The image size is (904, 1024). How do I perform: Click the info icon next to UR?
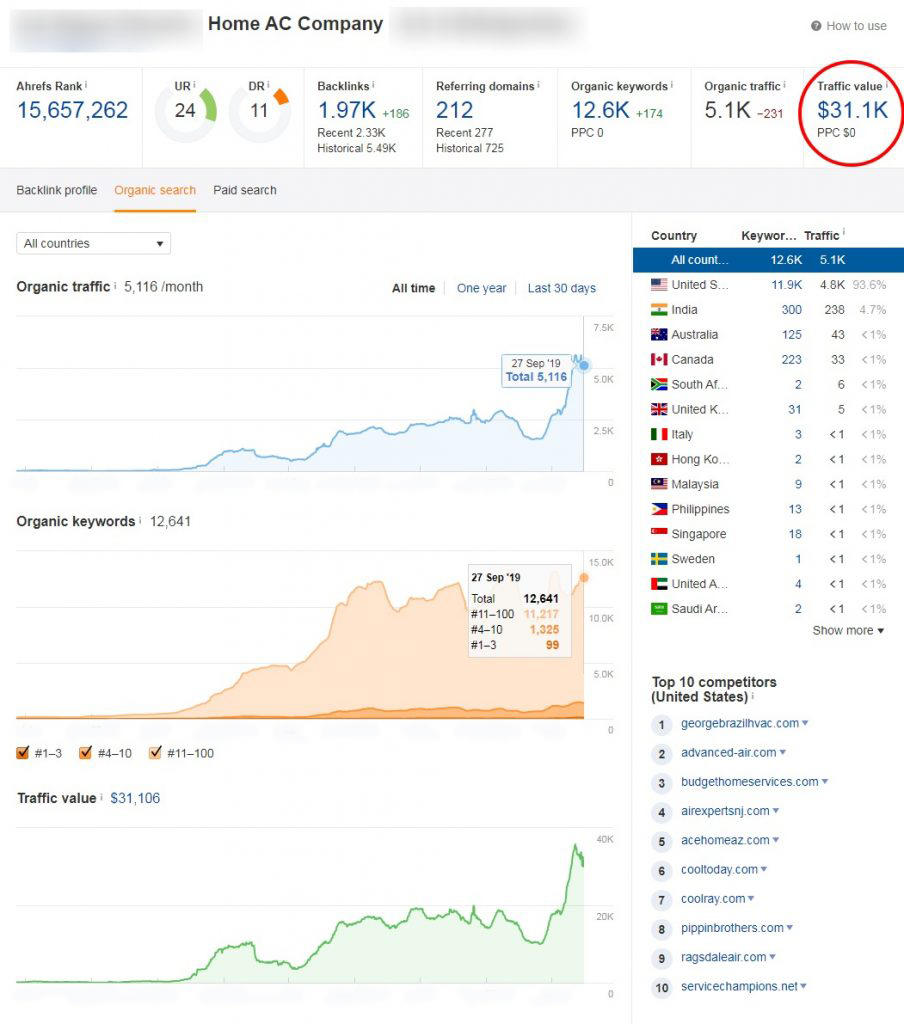point(194,84)
